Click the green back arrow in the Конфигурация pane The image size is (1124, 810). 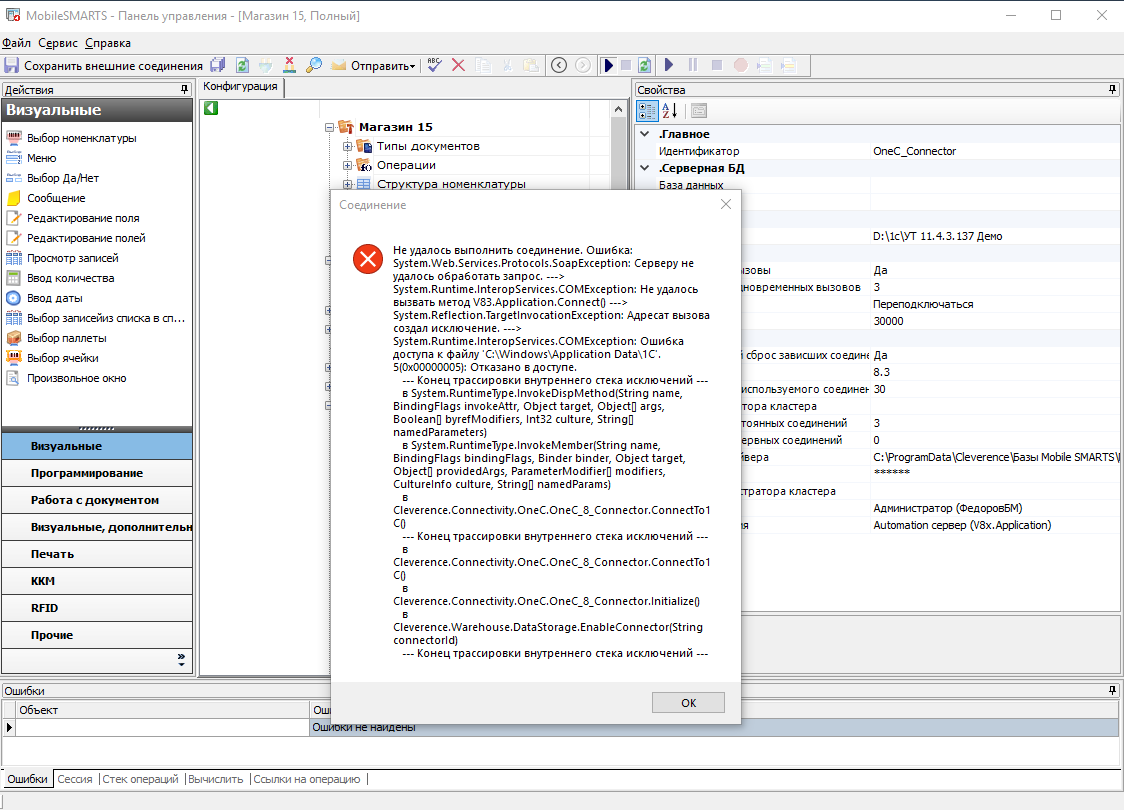point(211,108)
